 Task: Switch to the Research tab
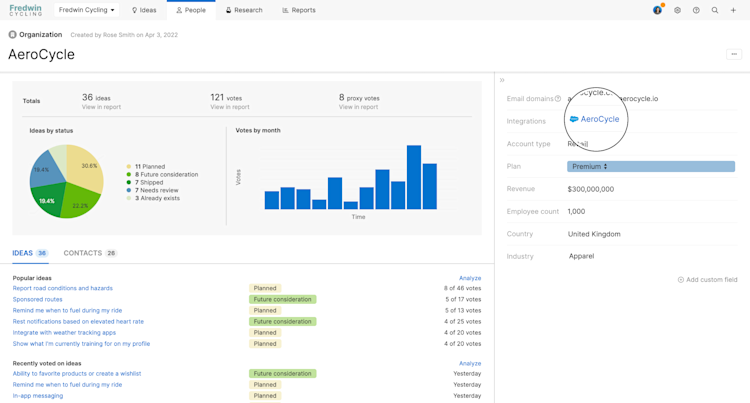pos(244,10)
